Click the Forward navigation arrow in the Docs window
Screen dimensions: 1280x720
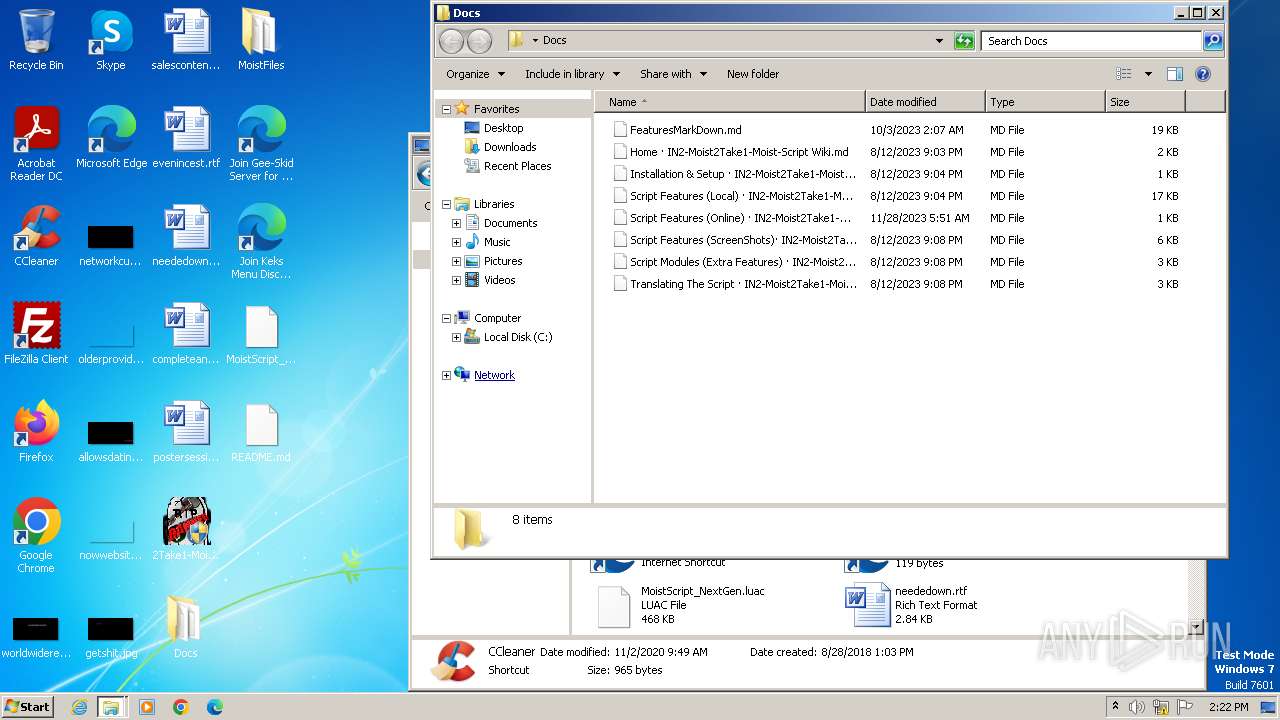(x=480, y=41)
